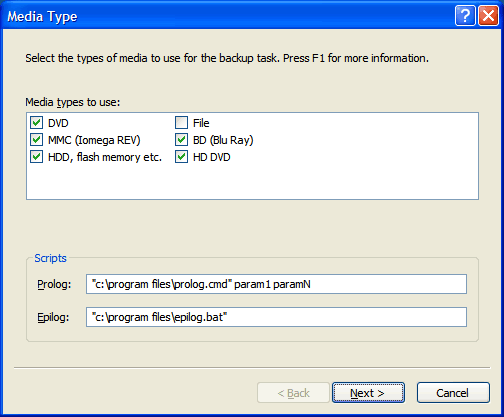The height and width of the screenshot is (417, 504).
Task: Select the File label text
Action: coord(201,123)
